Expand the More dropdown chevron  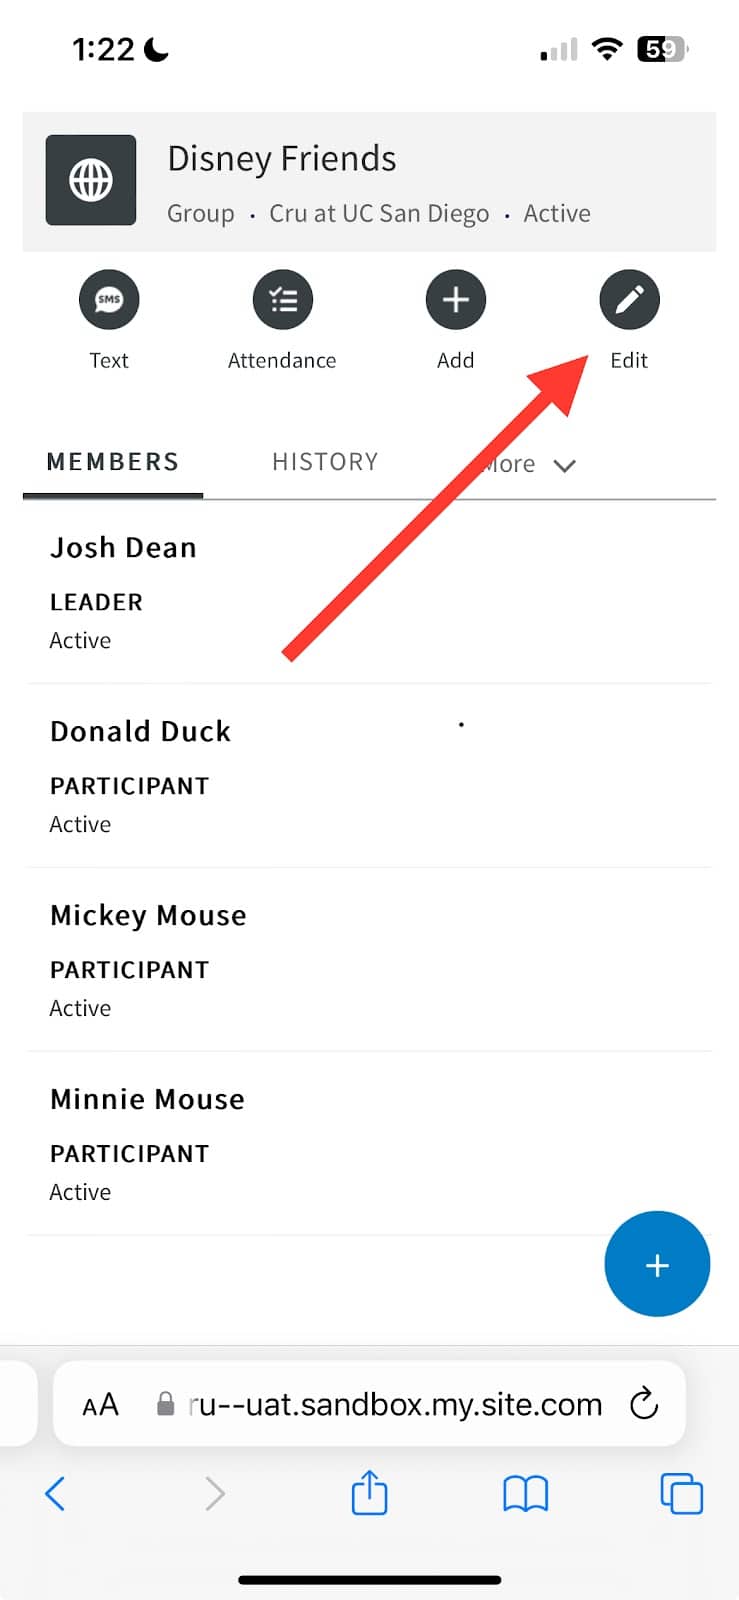[564, 465]
